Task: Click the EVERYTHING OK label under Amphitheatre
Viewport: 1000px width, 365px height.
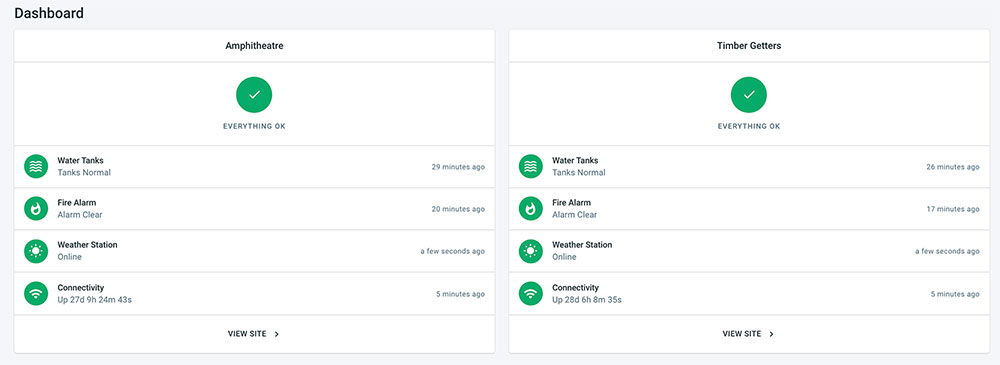Action: click(x=254, y=126)
